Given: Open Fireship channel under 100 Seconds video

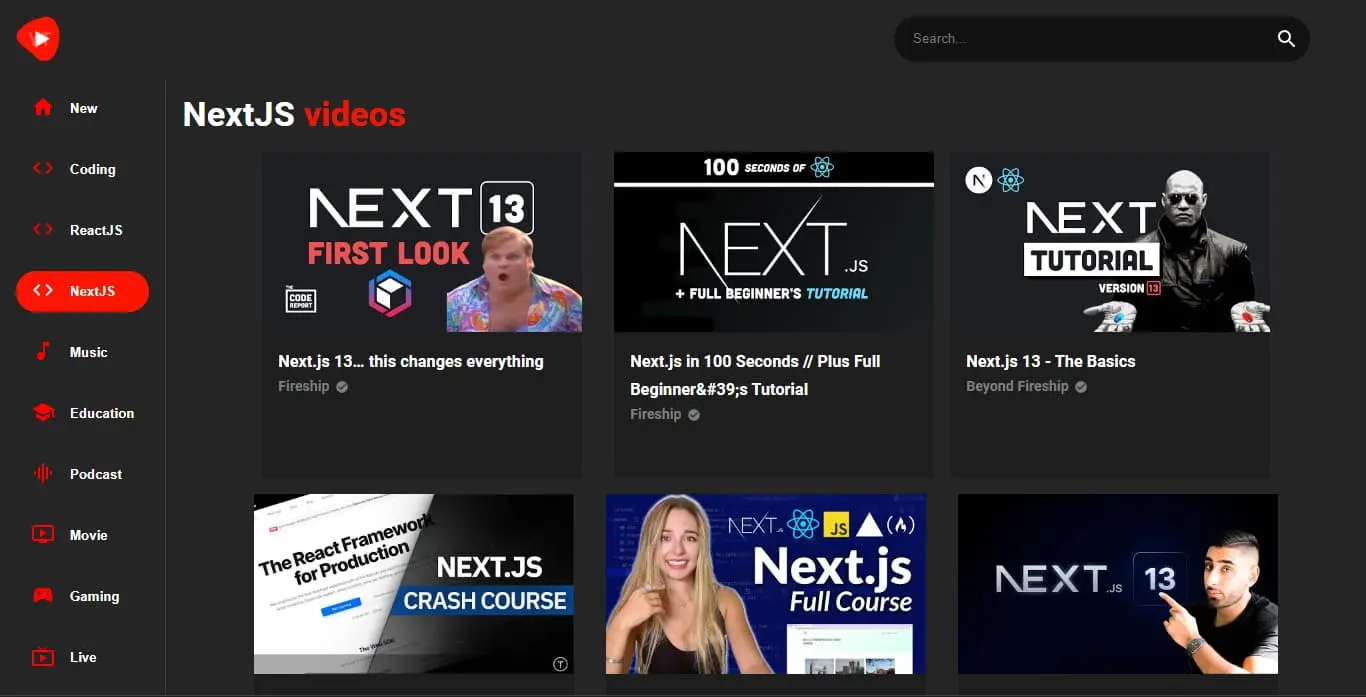Looking at the screenshot, I should [x=656, y=414].
